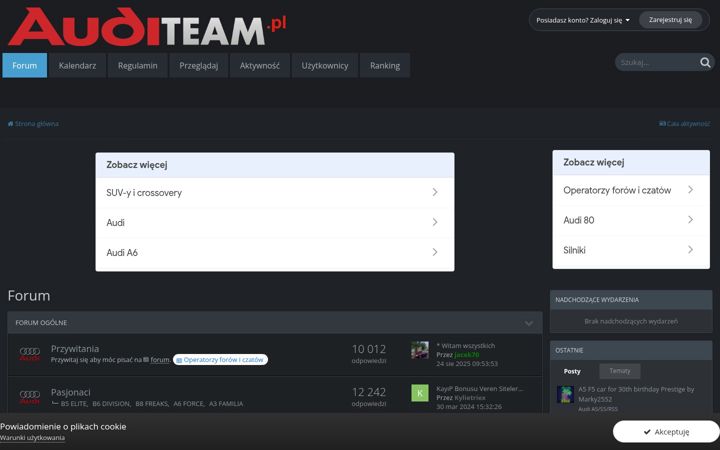Screen dimensions: 720x450
Task: Switch to the Tematy tab
Action: (619, 371)
